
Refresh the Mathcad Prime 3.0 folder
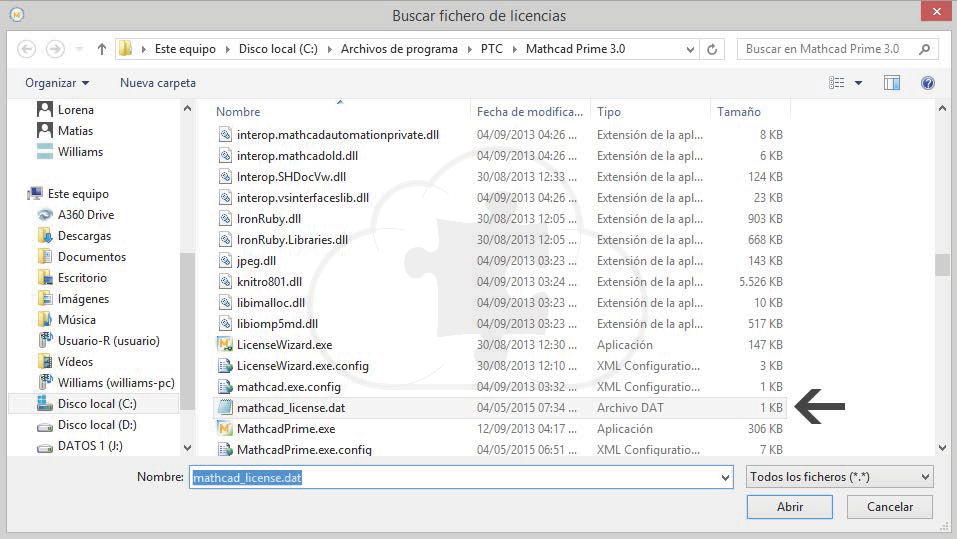coord(712,49)
